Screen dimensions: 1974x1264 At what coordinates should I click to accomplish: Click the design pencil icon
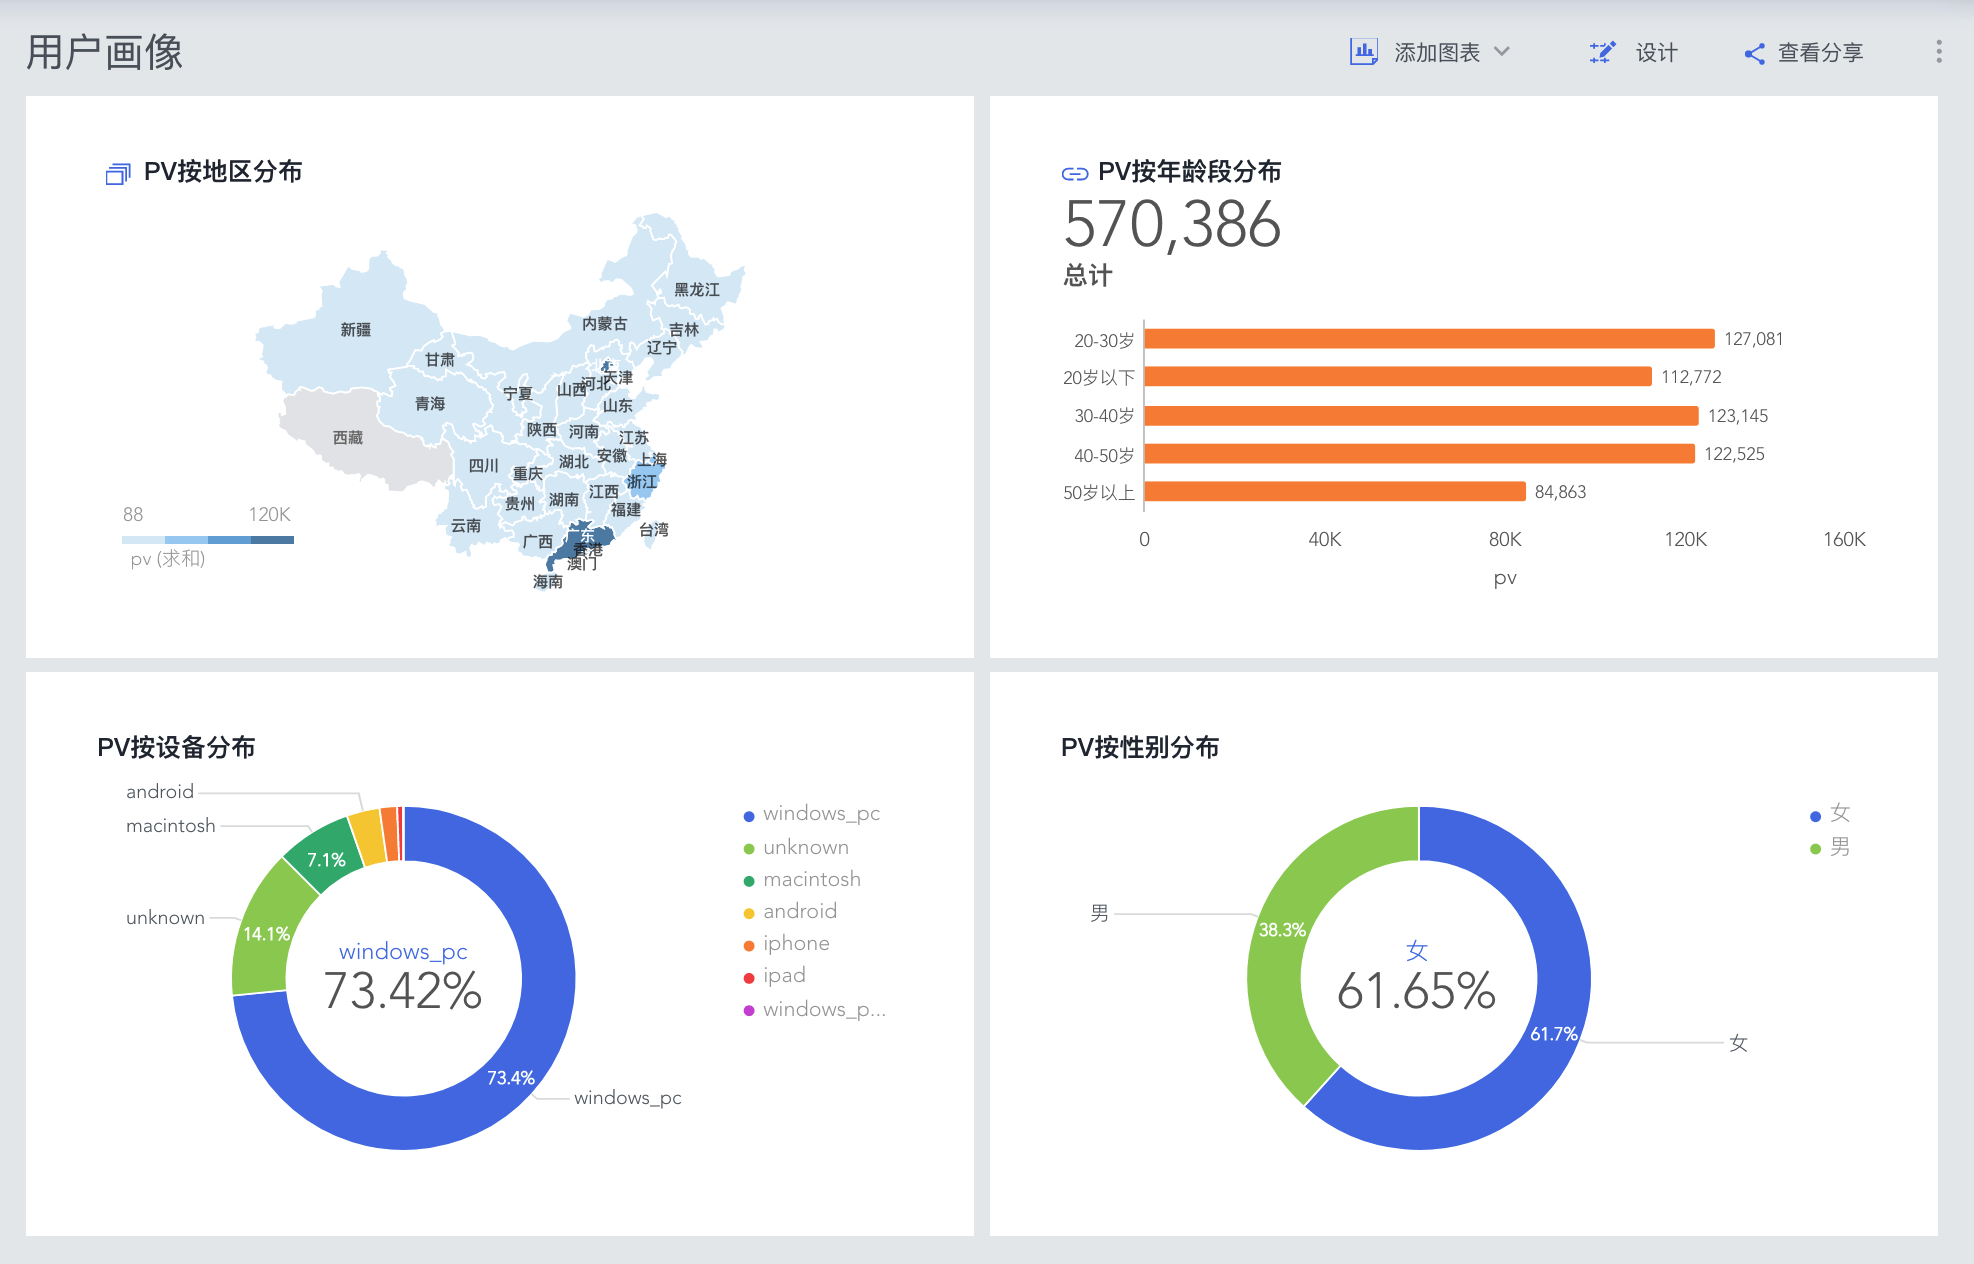point(1602,53)
